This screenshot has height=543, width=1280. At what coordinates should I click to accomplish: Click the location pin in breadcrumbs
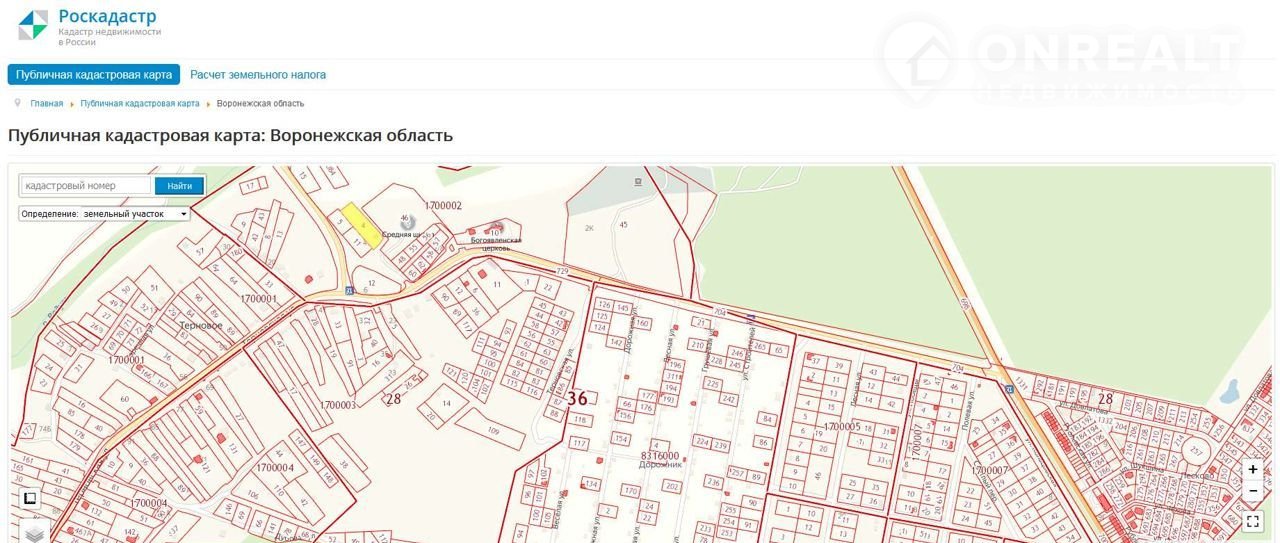tap(18, 103)
